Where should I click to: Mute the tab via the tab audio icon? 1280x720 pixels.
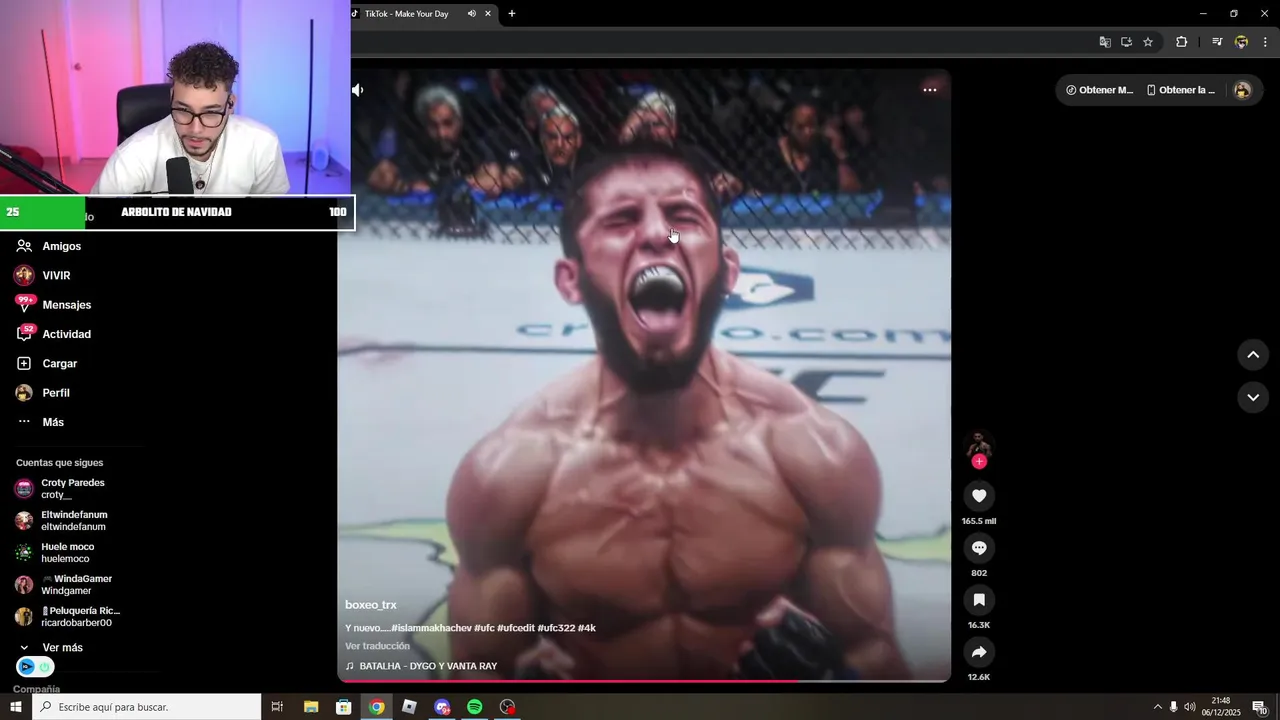472,14
